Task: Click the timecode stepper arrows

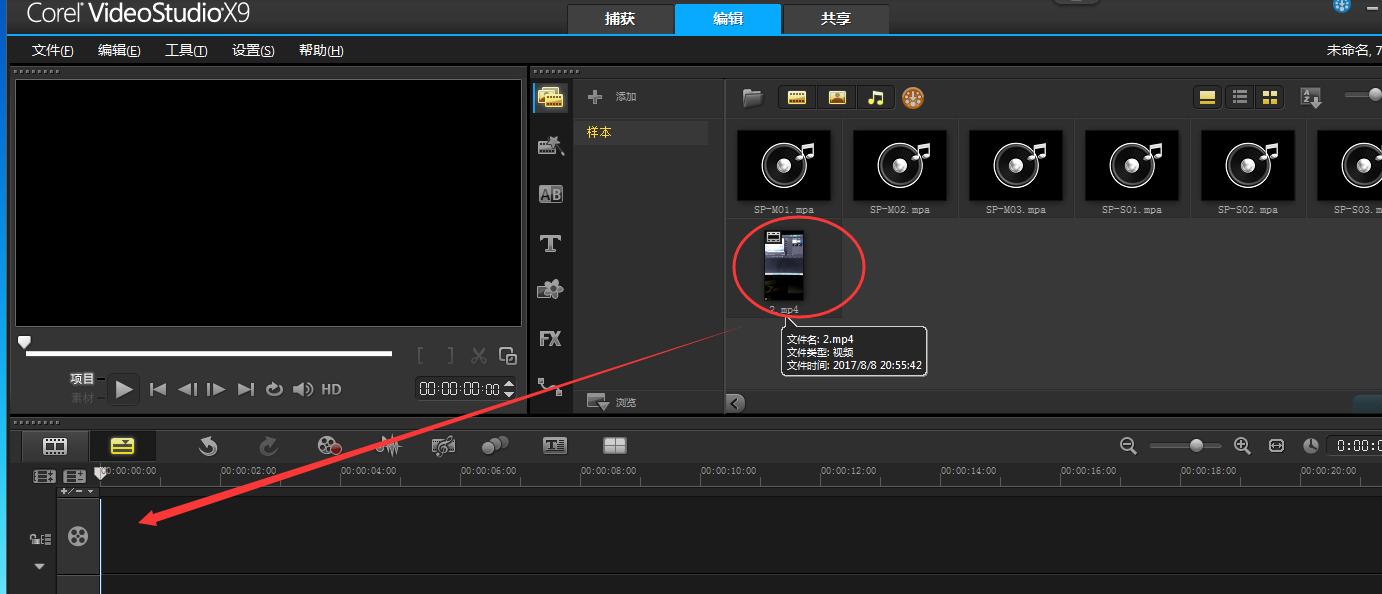Action: click(510, 389)
